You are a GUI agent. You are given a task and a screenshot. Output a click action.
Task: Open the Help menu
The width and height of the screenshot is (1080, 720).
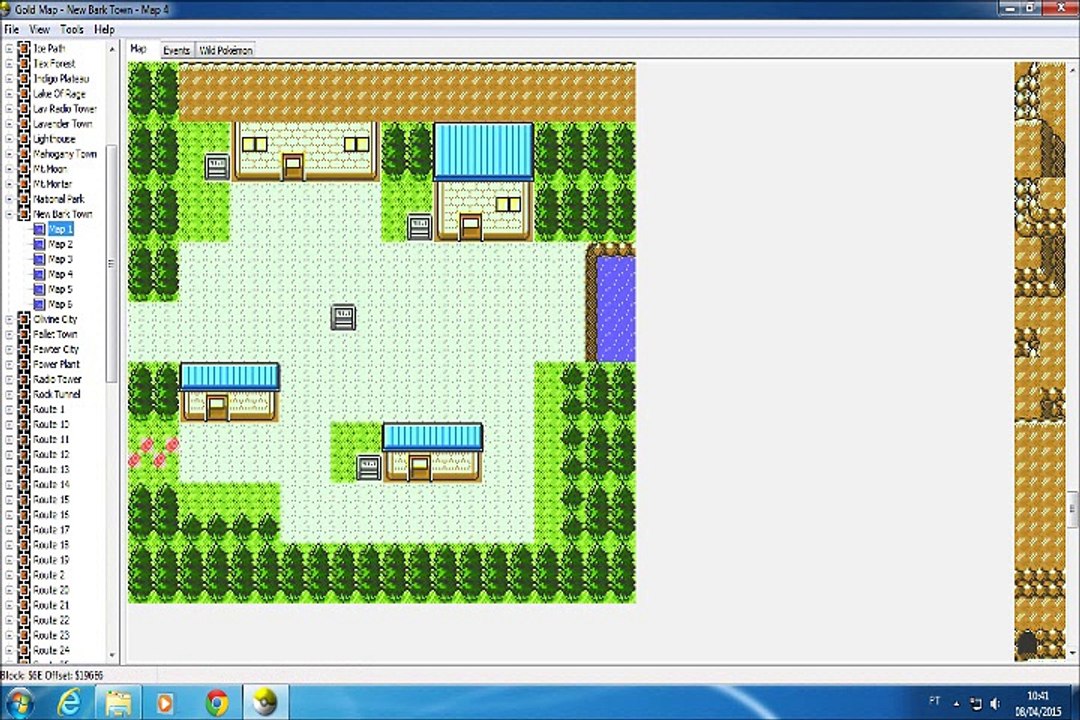[x=105, y=30]
